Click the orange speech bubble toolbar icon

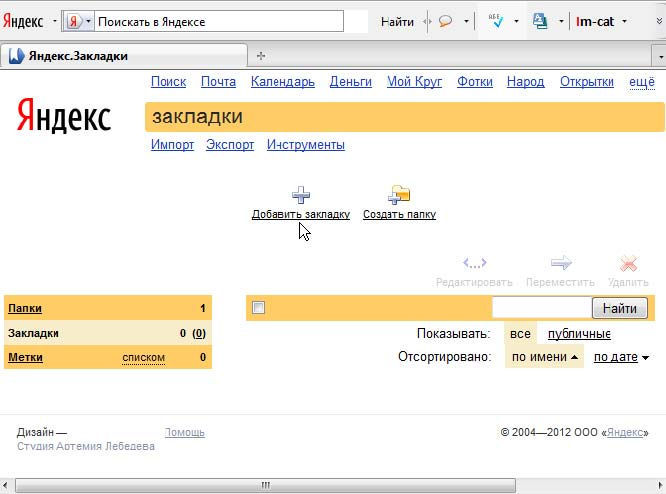coord(445,21)
